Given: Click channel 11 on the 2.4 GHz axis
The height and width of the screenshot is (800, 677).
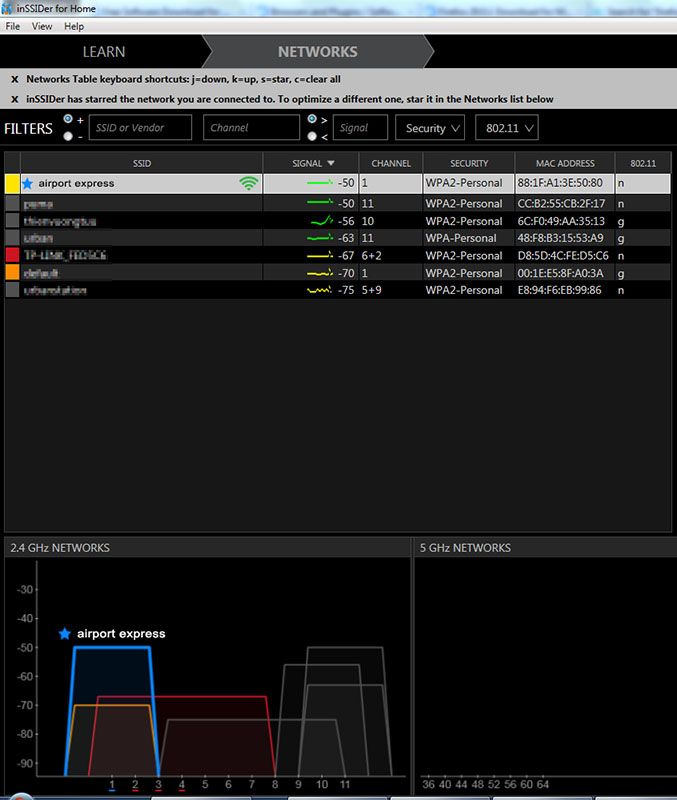Looking at the screenshot, I should 345,784.
